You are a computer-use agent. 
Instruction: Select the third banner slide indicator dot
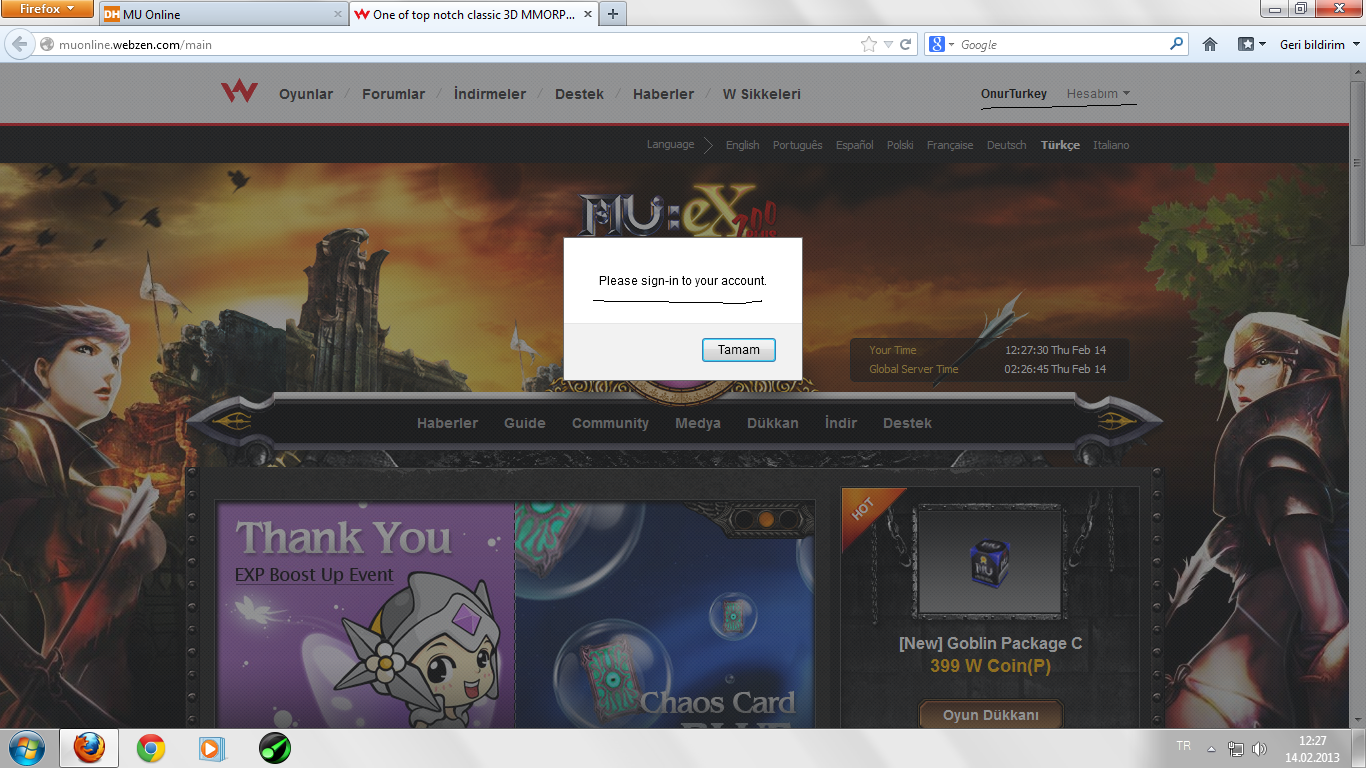click(788, 519)
